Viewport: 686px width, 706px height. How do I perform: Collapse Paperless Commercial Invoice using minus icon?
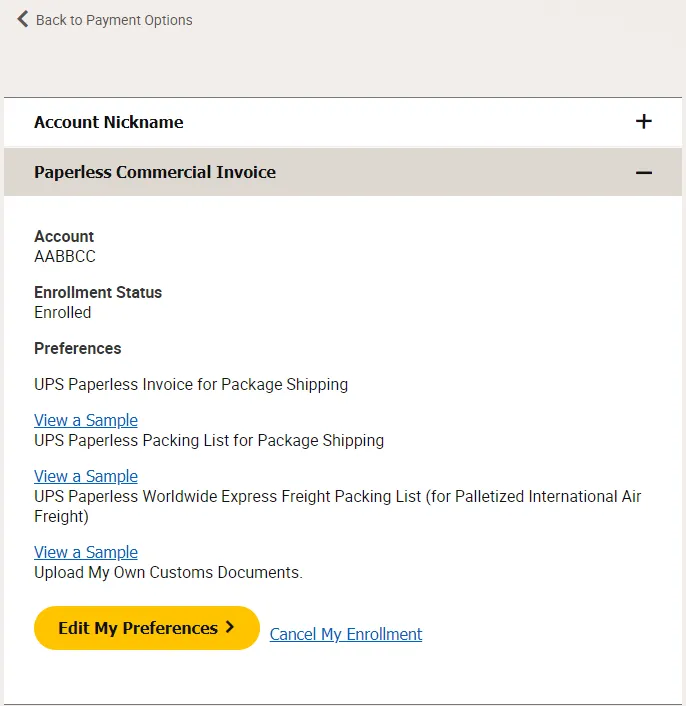pyautogui.click(x=644, y=172)
